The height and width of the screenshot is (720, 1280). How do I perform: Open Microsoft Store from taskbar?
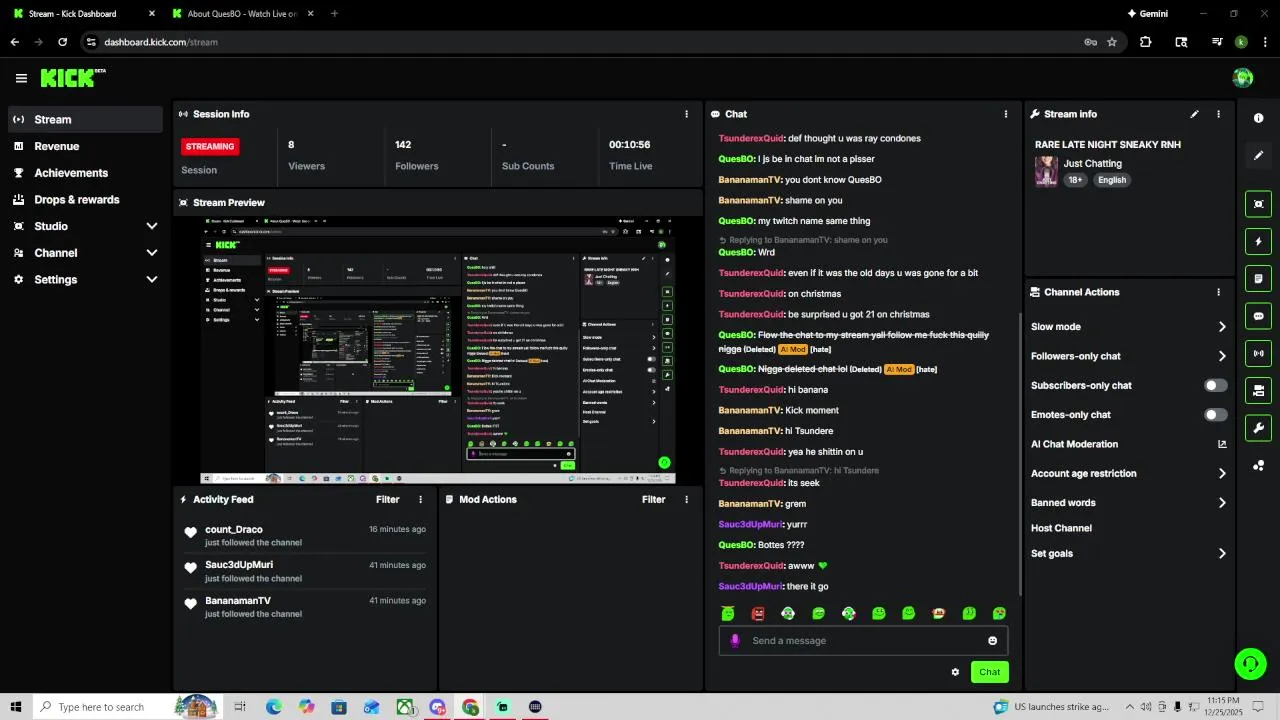point(339,707)
